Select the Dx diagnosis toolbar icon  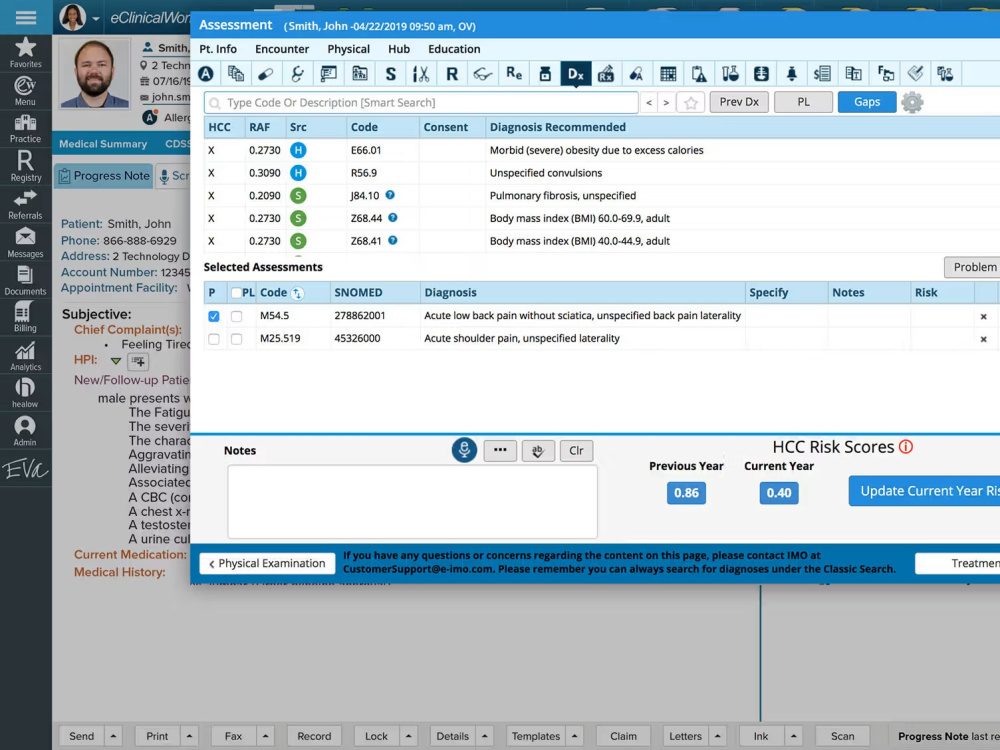tap(576, 74)
